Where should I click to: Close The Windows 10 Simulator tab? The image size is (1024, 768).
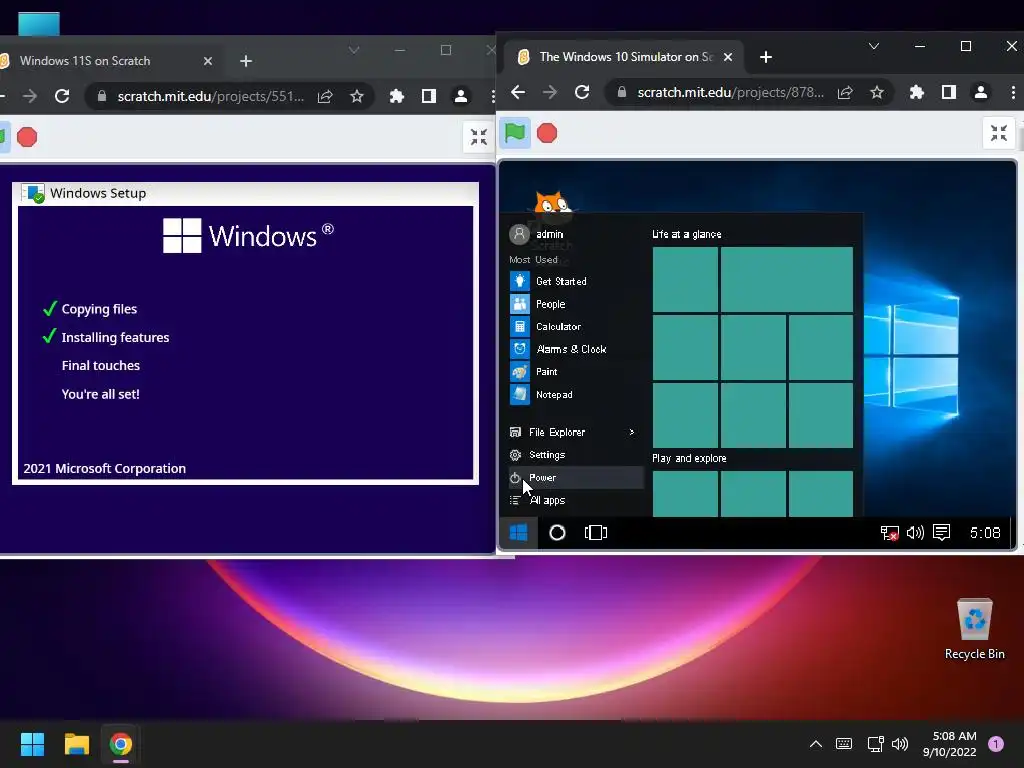(728, 57)
